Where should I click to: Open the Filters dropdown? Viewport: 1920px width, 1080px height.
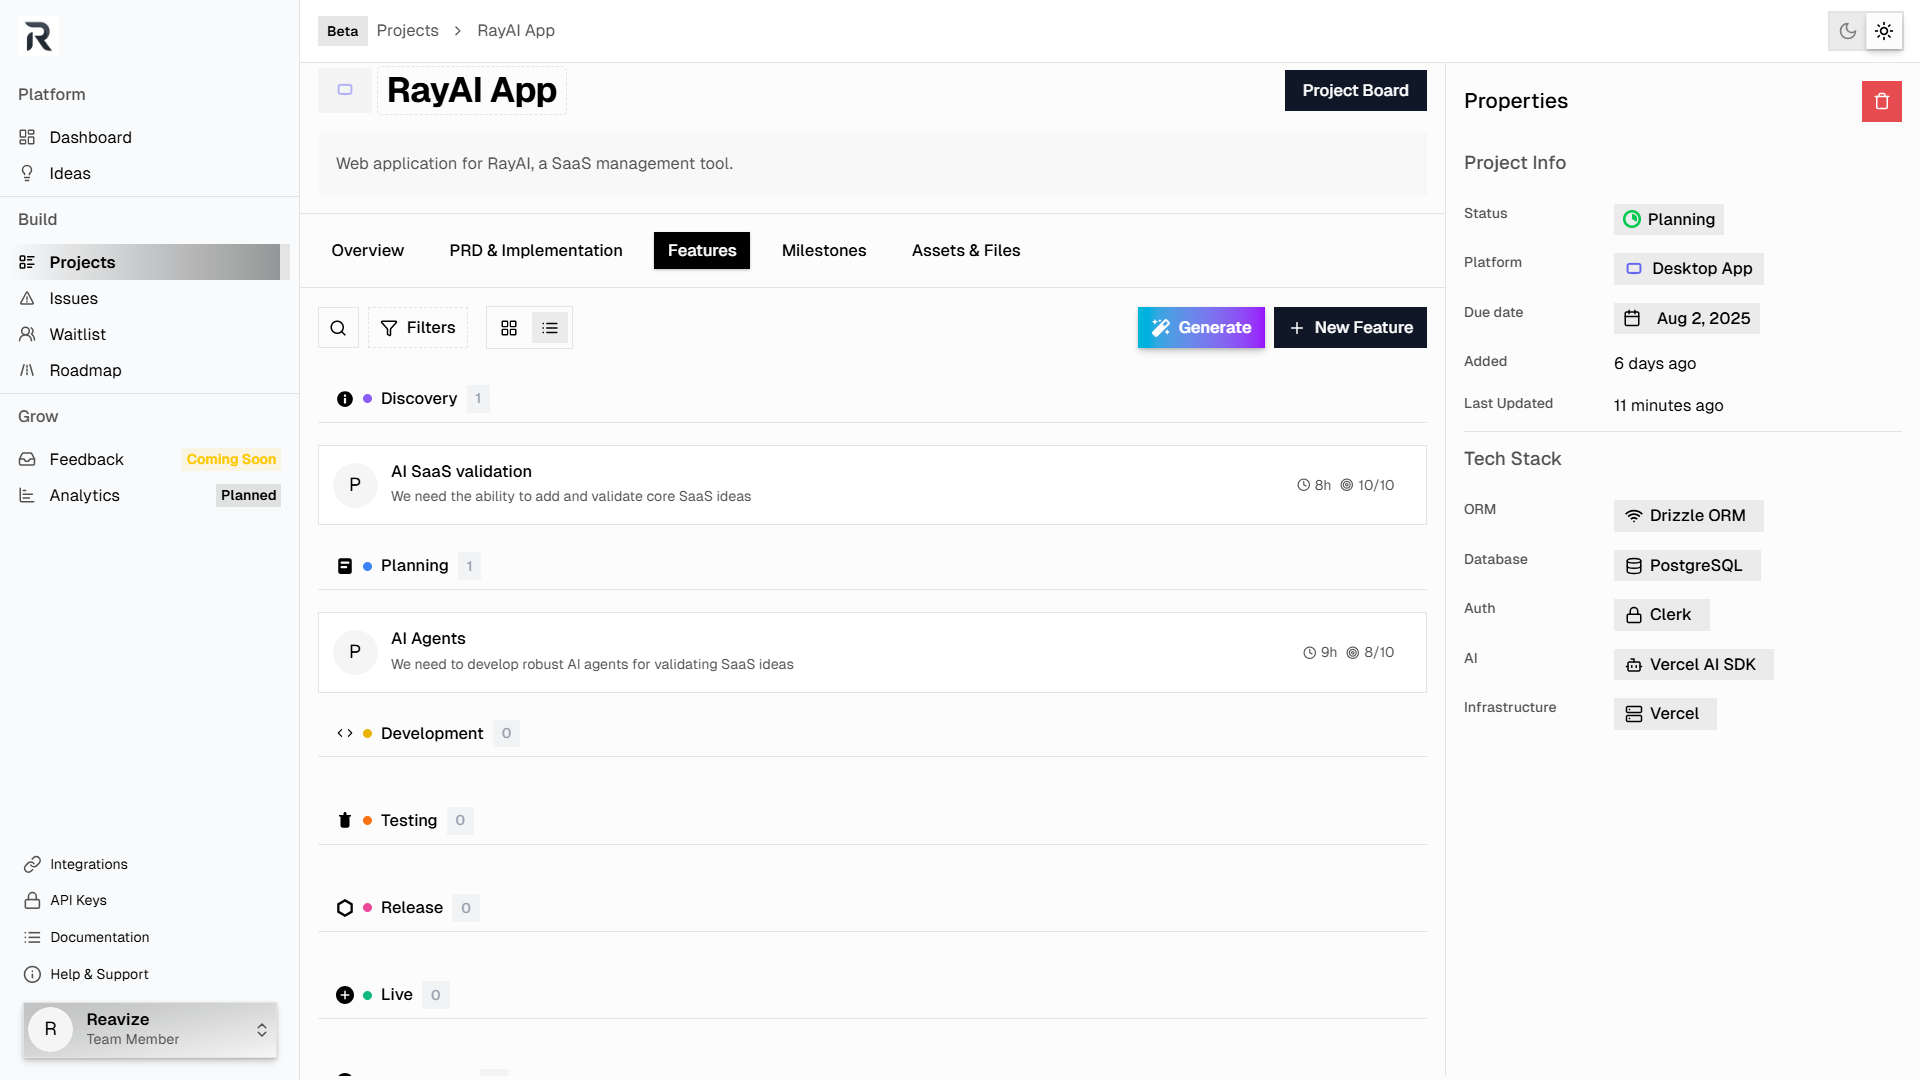[418, 327]
